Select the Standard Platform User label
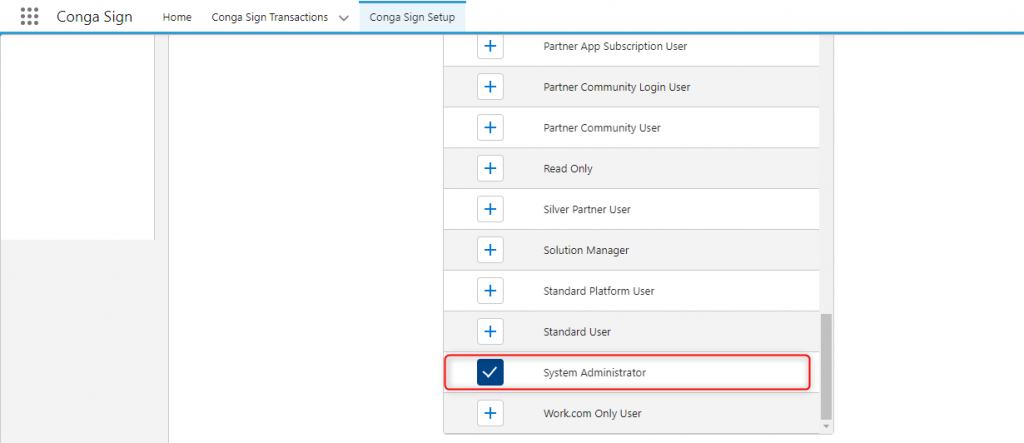Screen dimensions: 1024x443 pos(599,291)
